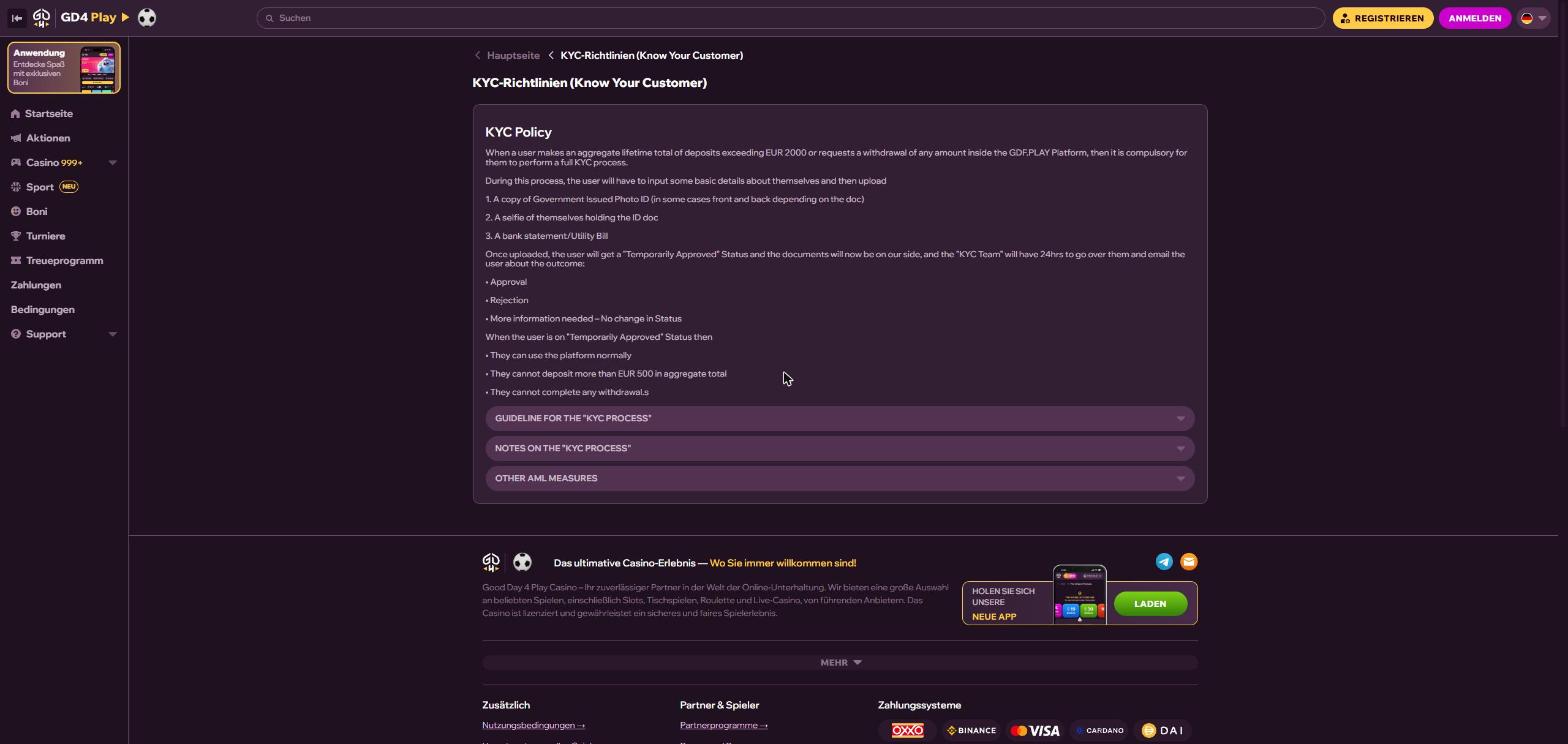Click the soccer ball icon in header
Screen dimensions: 1568x744
[x=147, y=18]
